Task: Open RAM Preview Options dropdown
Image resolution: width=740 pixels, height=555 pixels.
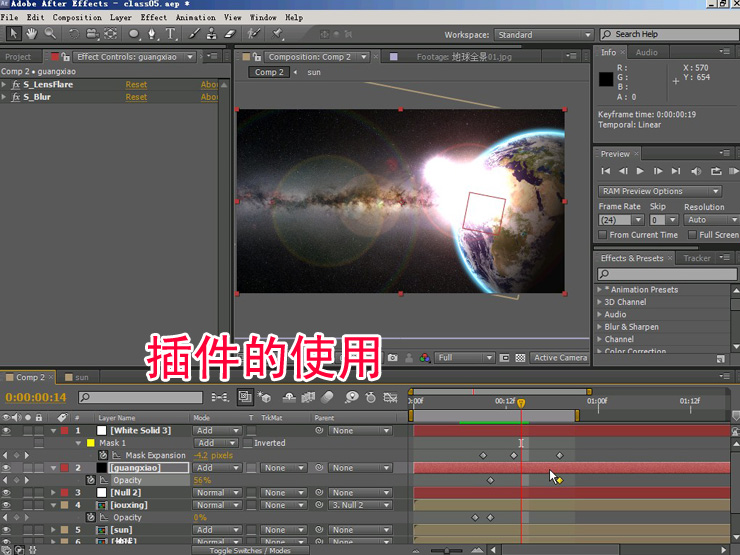Action: (x=660, y=191)
